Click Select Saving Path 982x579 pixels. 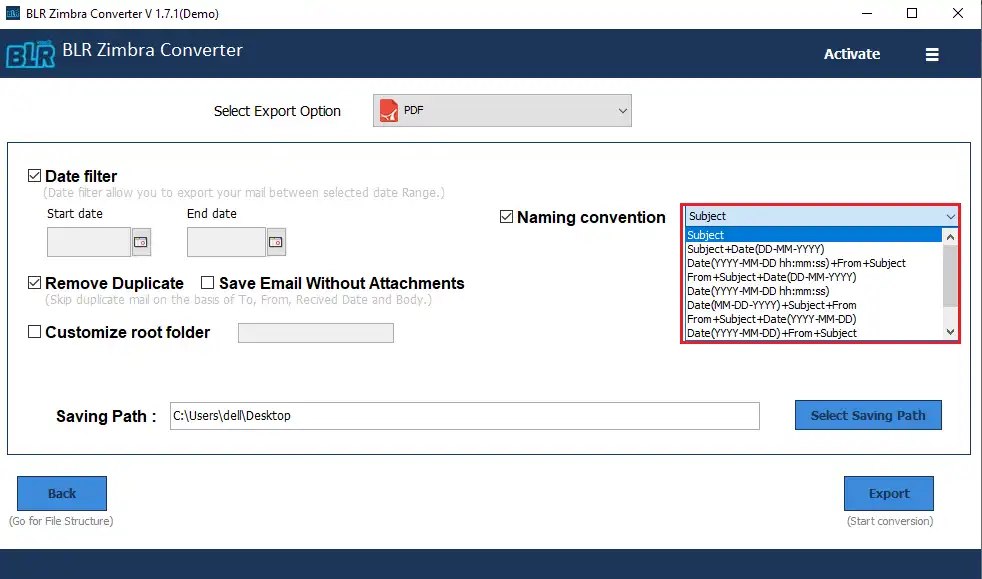click(867, 415)
